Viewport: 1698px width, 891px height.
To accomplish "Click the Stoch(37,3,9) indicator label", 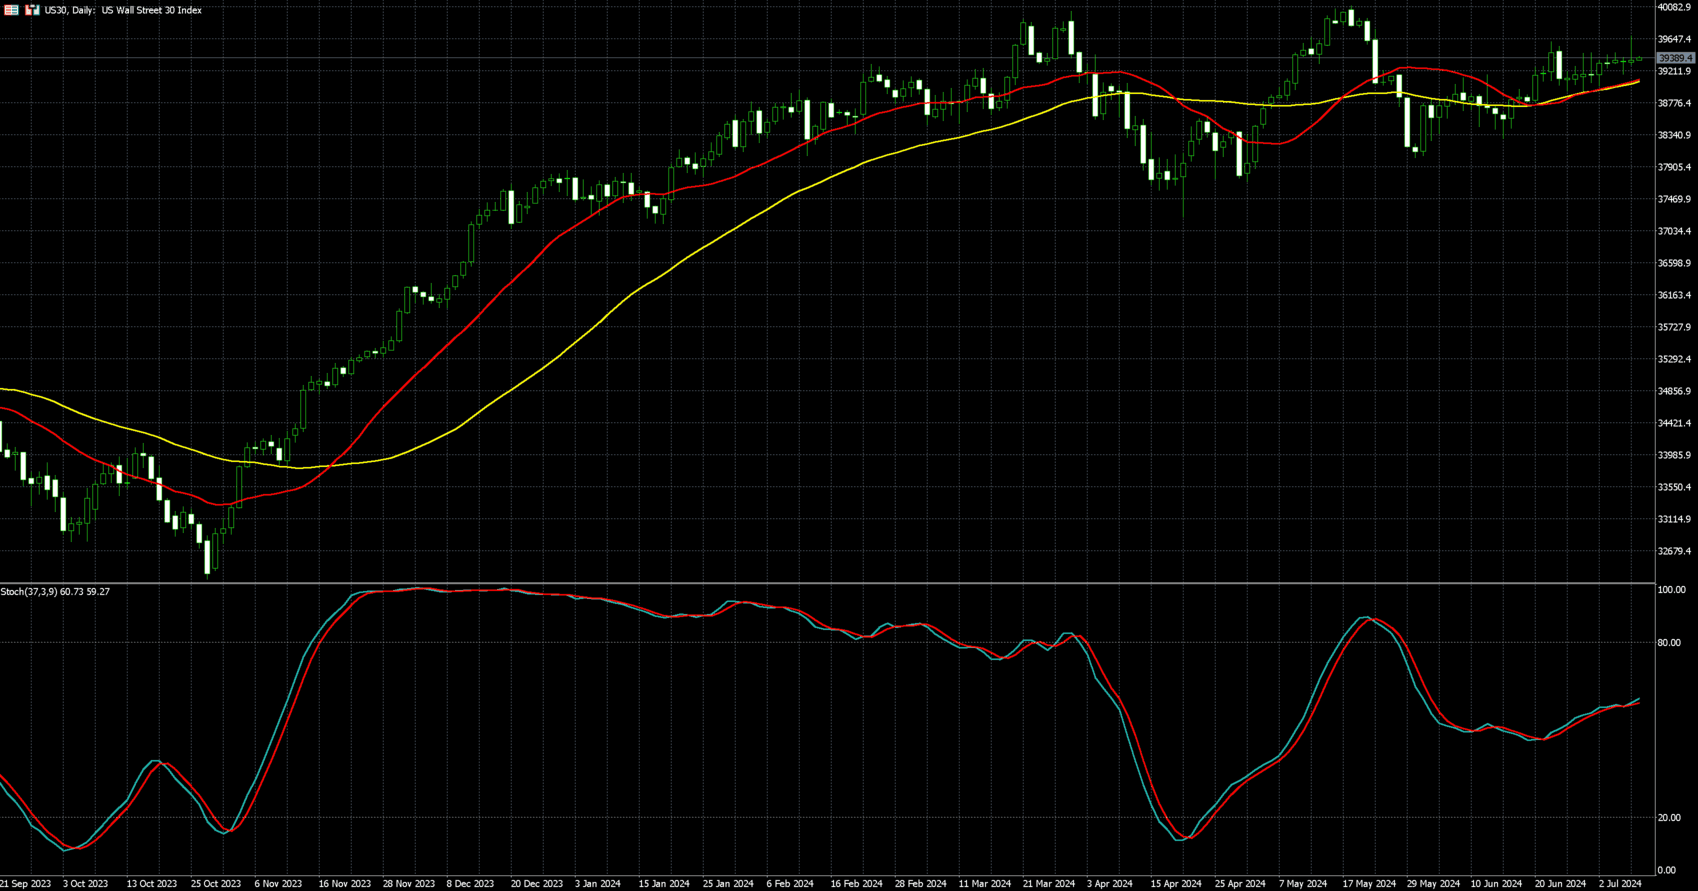I will (x=55, y=592).
